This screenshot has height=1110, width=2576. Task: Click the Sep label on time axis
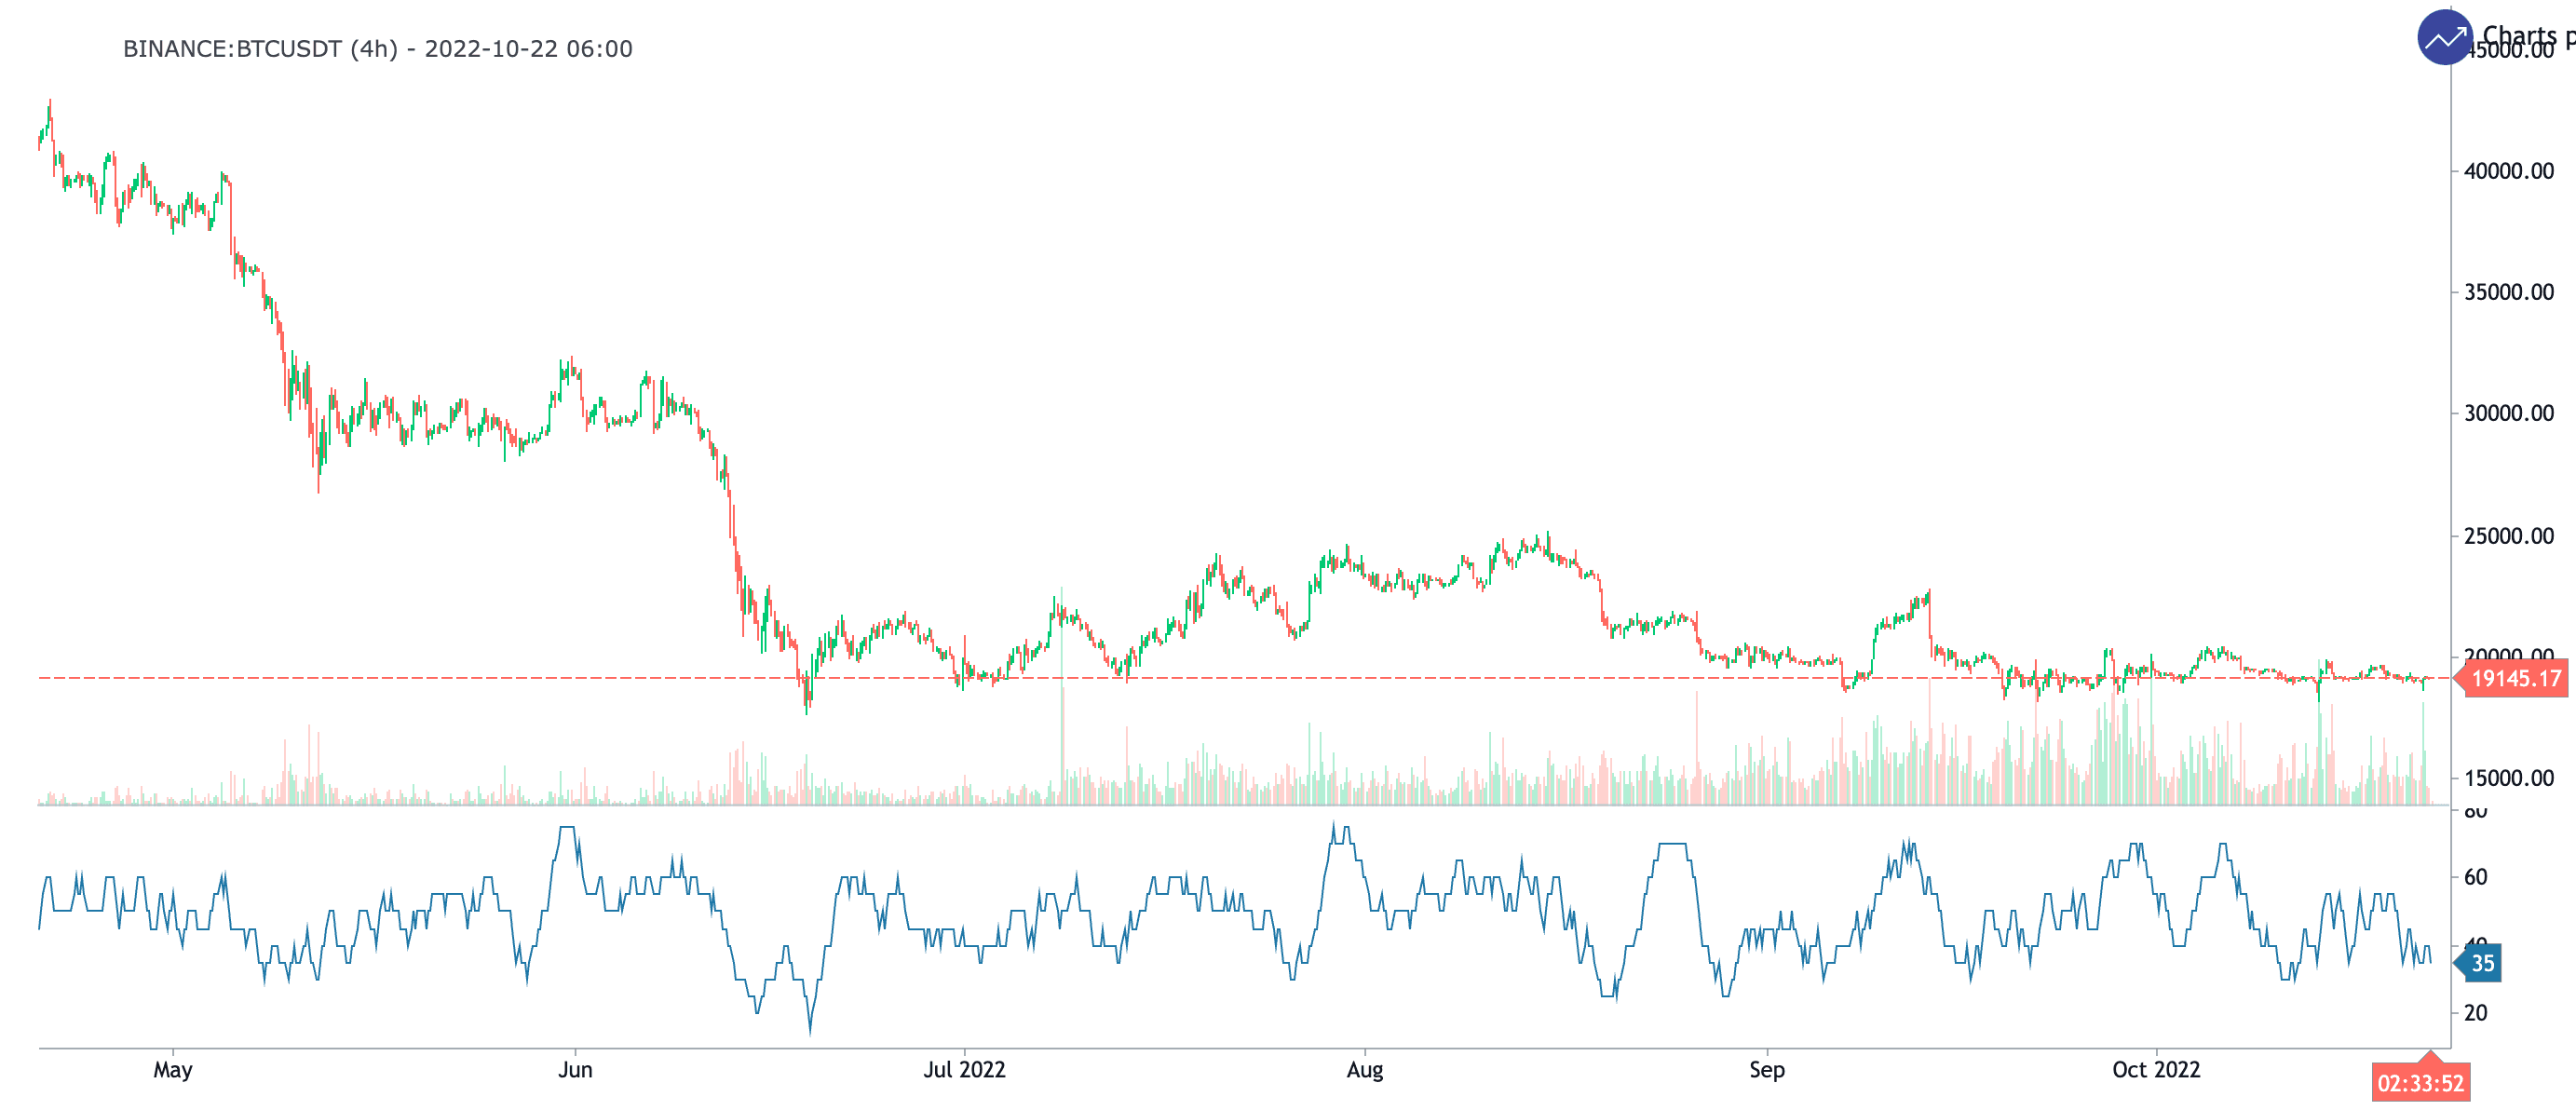click(1766, 1070)
